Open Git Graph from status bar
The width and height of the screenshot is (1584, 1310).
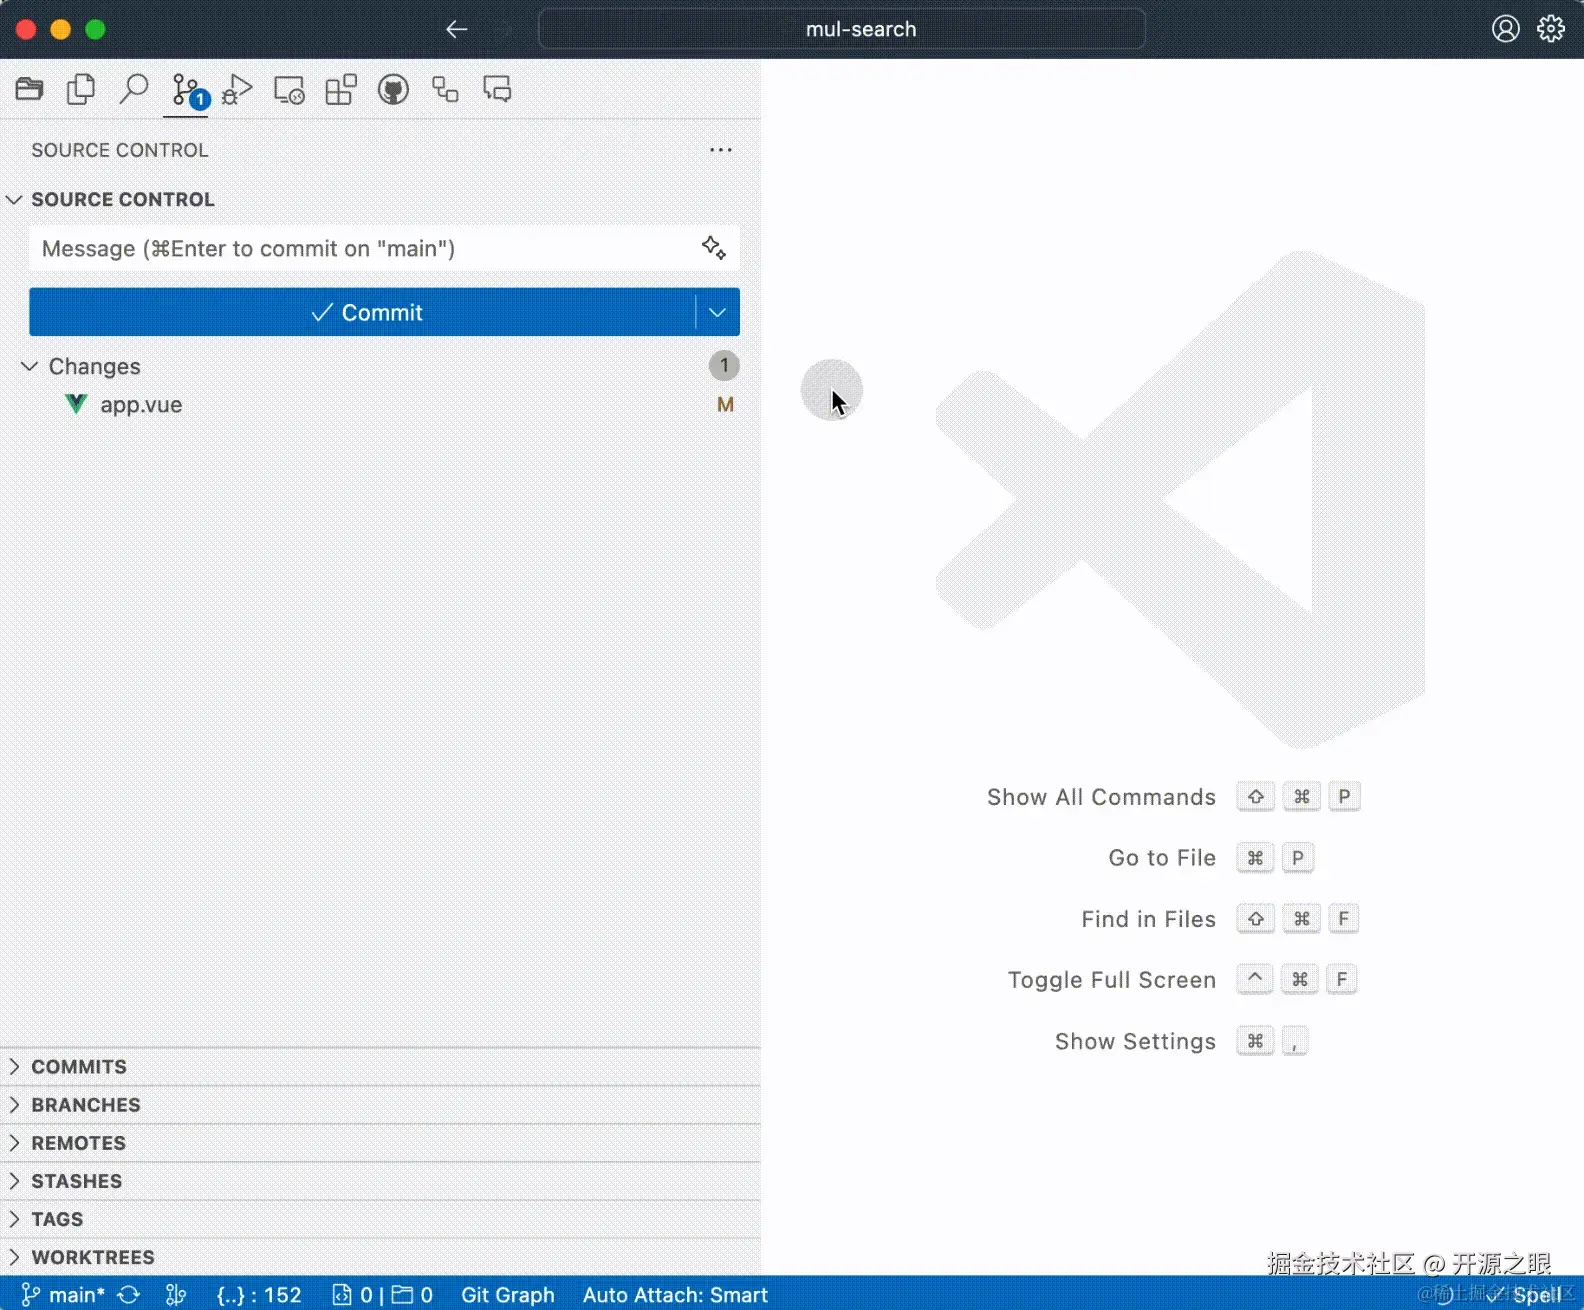pos(507,1295)
